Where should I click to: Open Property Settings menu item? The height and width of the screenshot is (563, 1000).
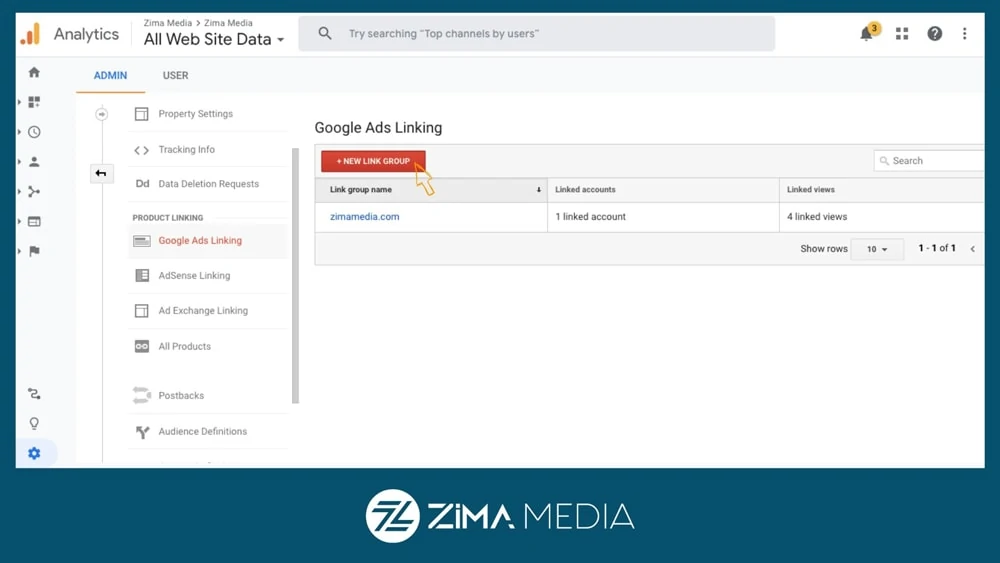click(x=195, y=114)
